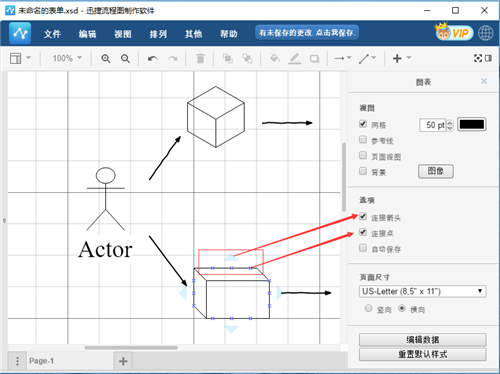Click the 重置默认样式 button
This screenshot has height=374, width=500.
[422, 354]
